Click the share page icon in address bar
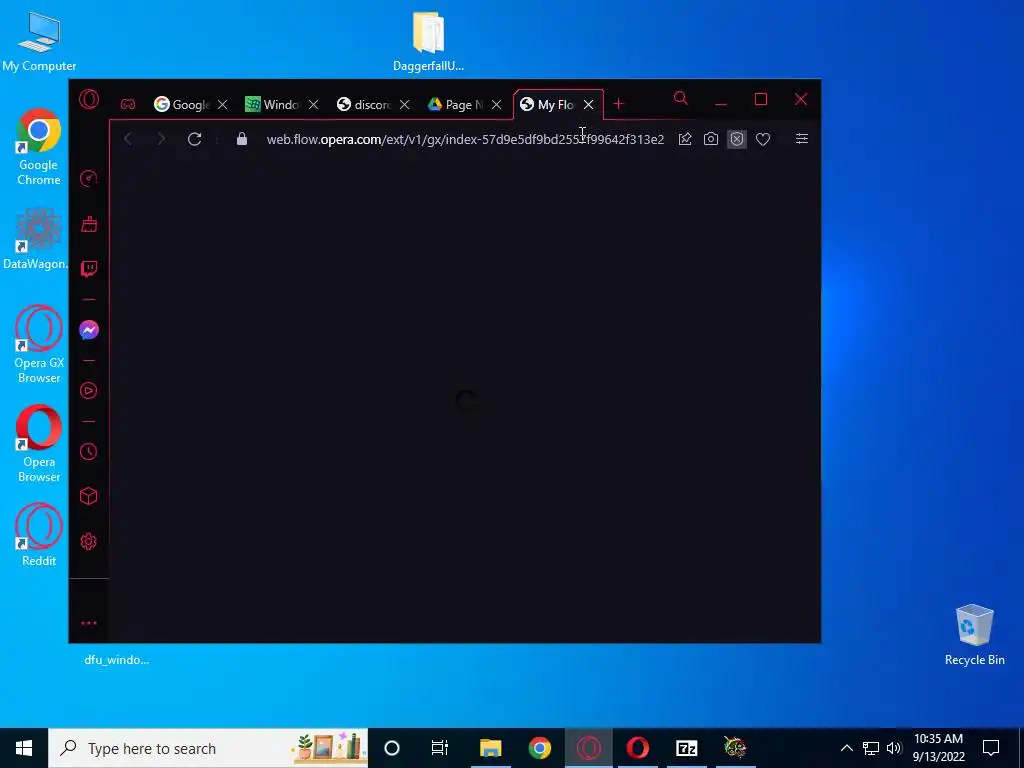Viewport: 1024px width, 768px height. pyautogui.click(x=685, y=139)
